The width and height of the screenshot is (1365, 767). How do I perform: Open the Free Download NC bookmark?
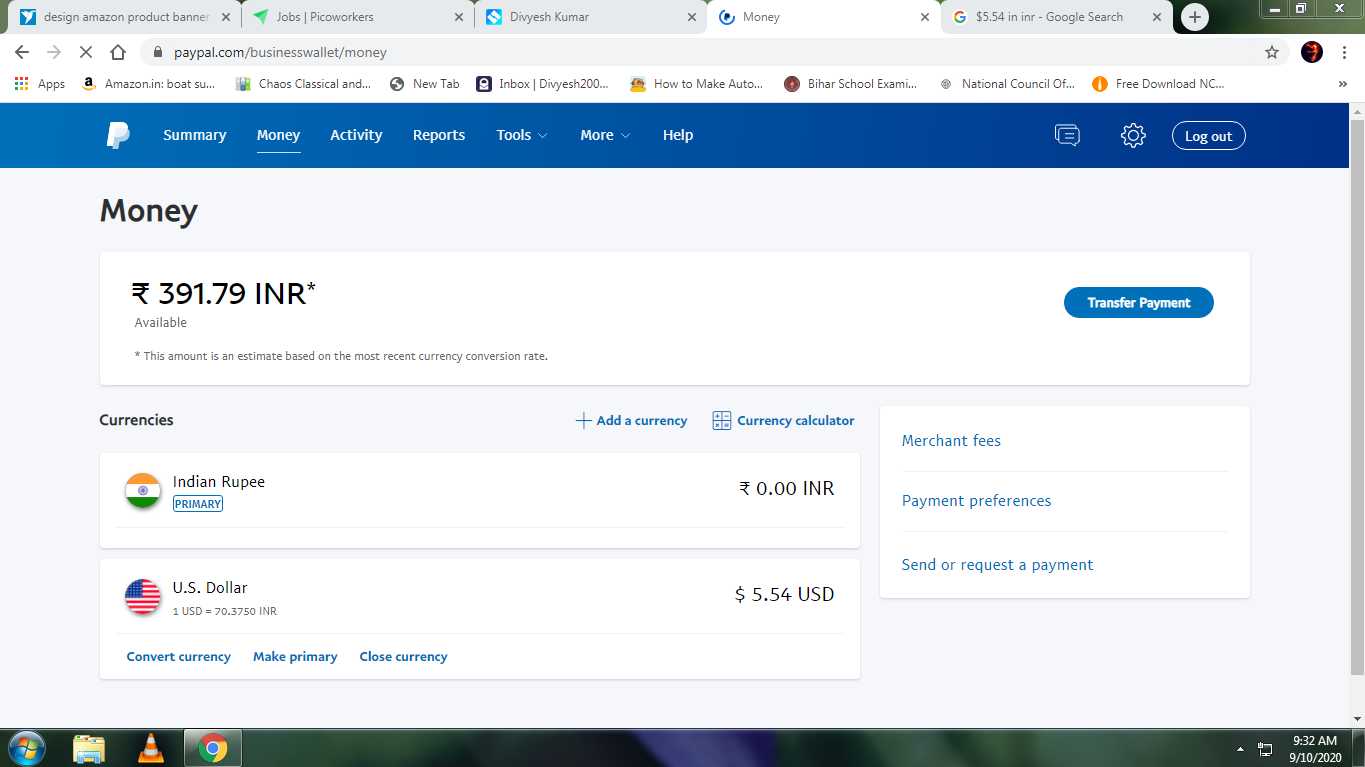[x=1159, y=84]
